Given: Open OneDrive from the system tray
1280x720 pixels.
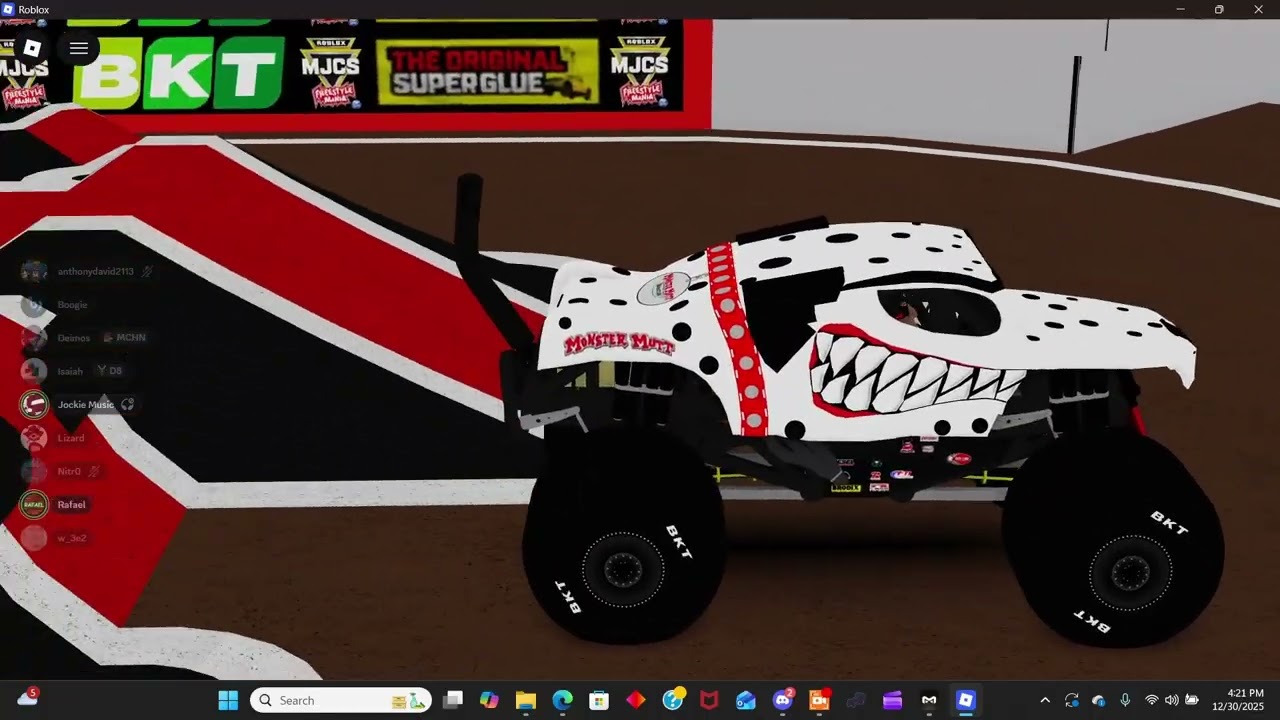Looking at the screenshot, I should pos(1099,700).
